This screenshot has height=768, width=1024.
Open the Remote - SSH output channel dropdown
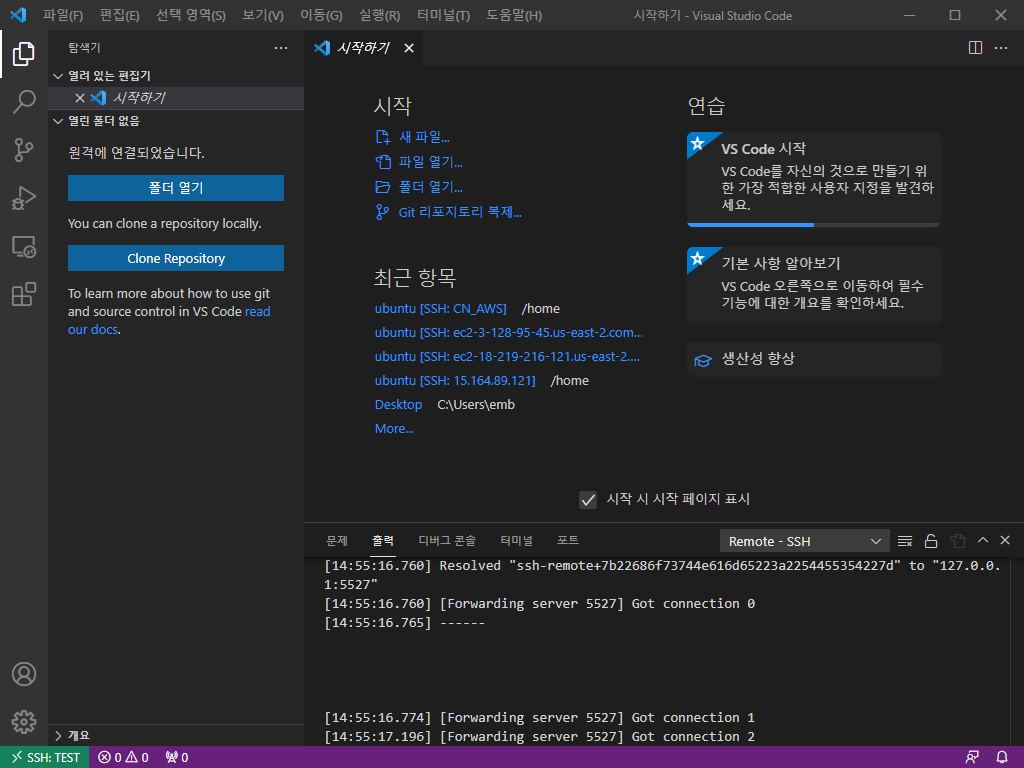pyautogui.click(x=805, y=541)
